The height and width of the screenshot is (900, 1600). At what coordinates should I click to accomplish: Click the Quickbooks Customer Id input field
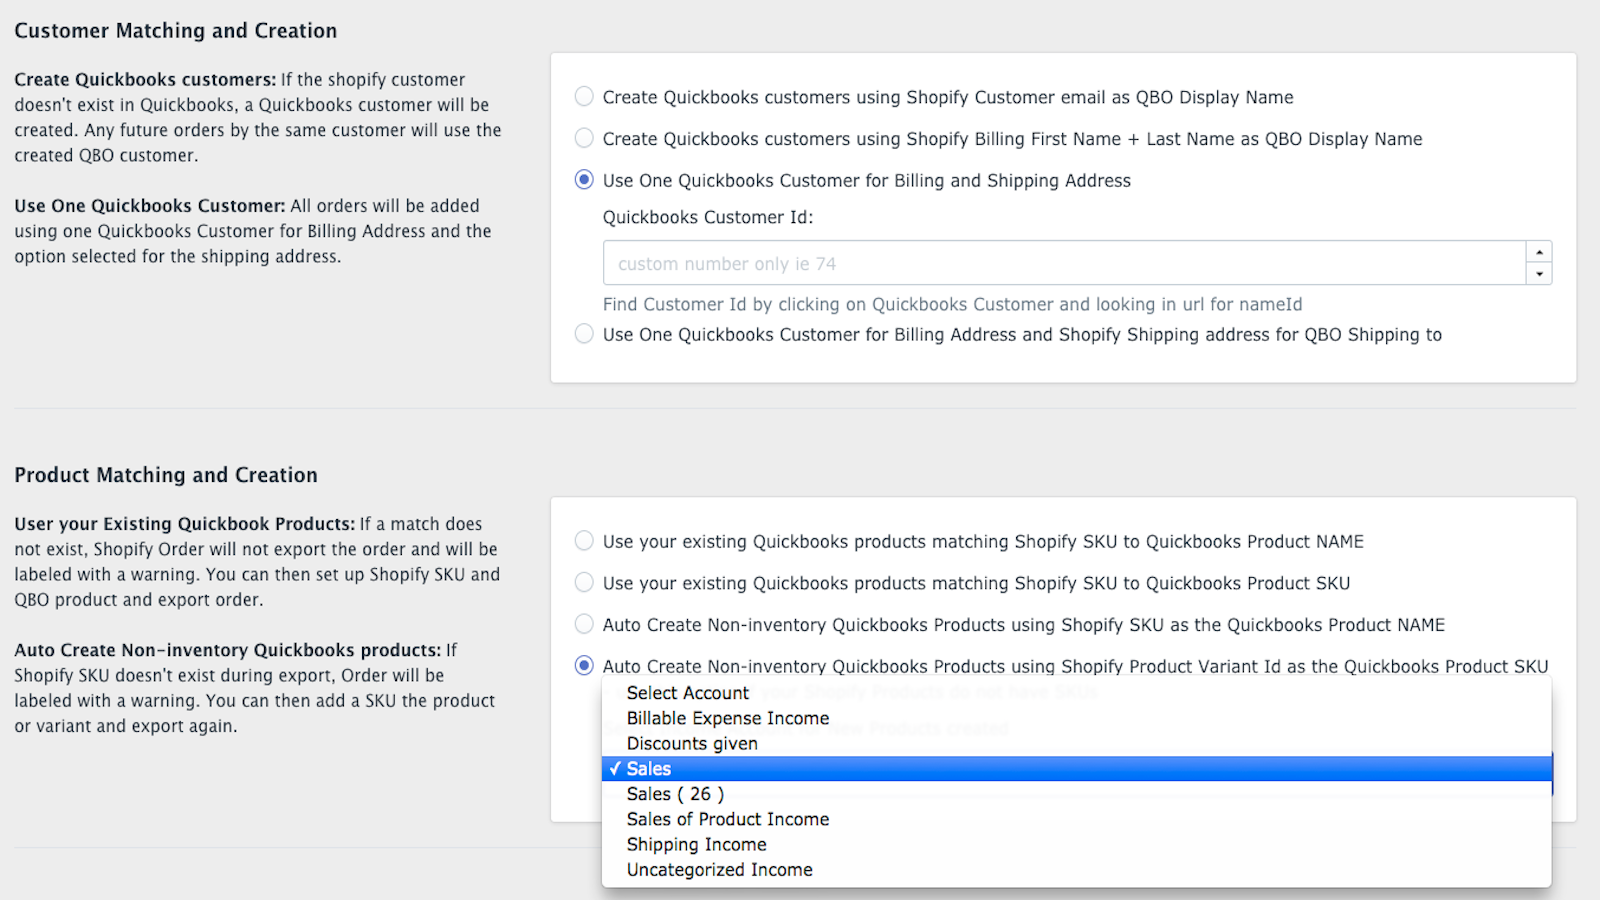pyautogui.click(x=1064, y=263)
